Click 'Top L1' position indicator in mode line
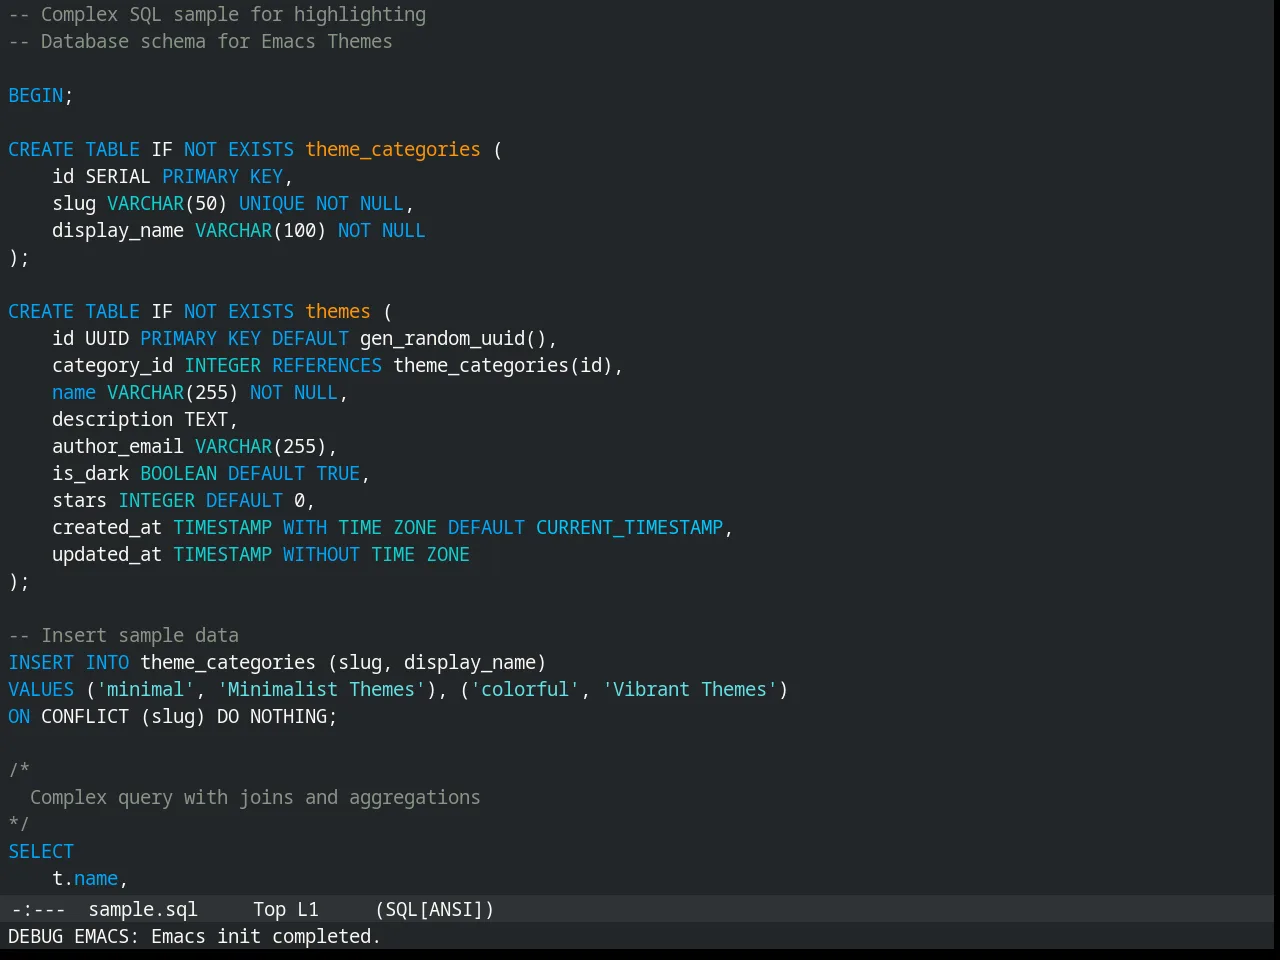 pyautogui.click(x=286, y=910)
